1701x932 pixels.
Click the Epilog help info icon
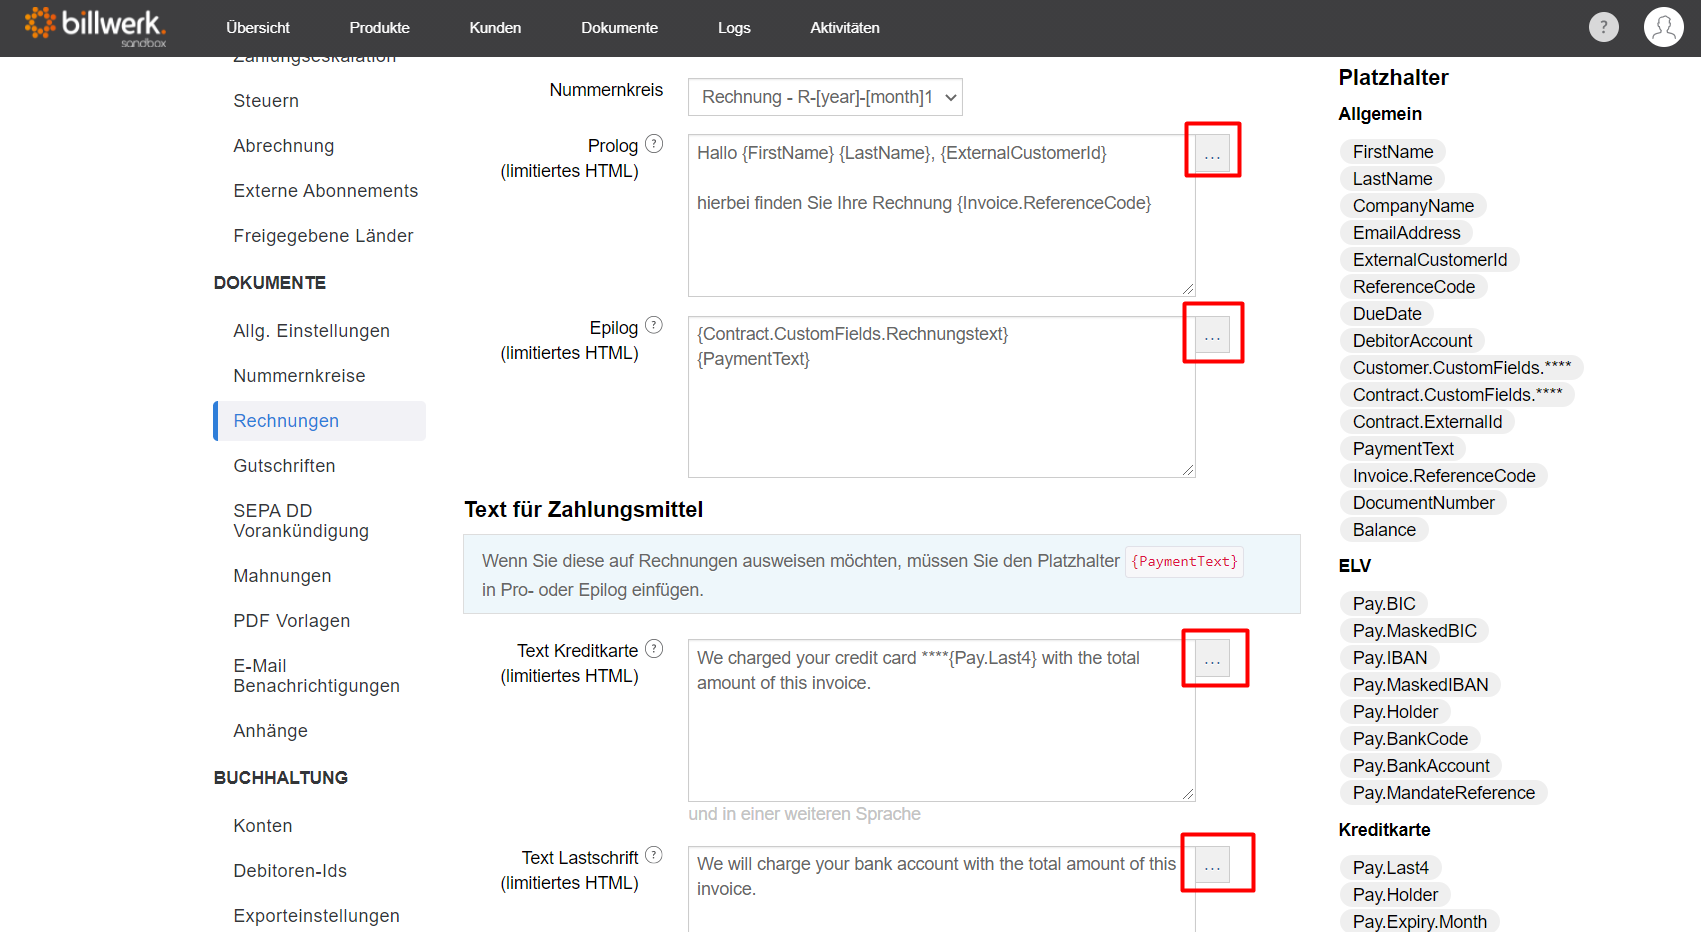click(x=654, y=325)
